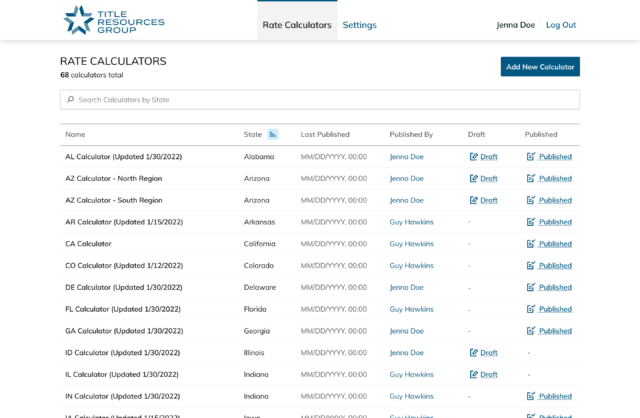Image resolution: width=640 pixels, height=418 pixels.
Task: Open the Published link for CO Calculator
Action: [555, 266]
